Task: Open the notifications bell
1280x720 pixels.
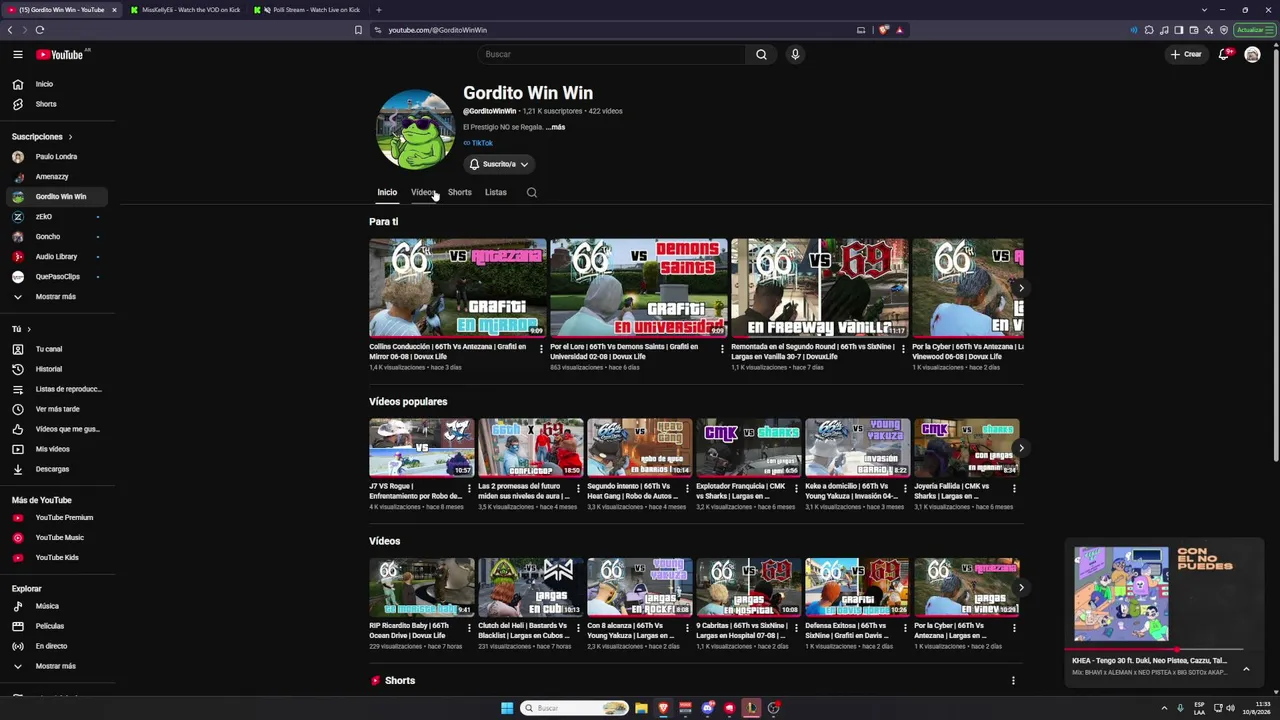Action: point(1223,54)
